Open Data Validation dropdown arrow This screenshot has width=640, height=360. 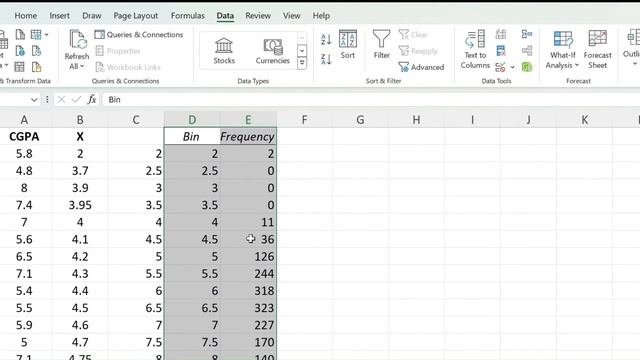[x=513, y=67]
